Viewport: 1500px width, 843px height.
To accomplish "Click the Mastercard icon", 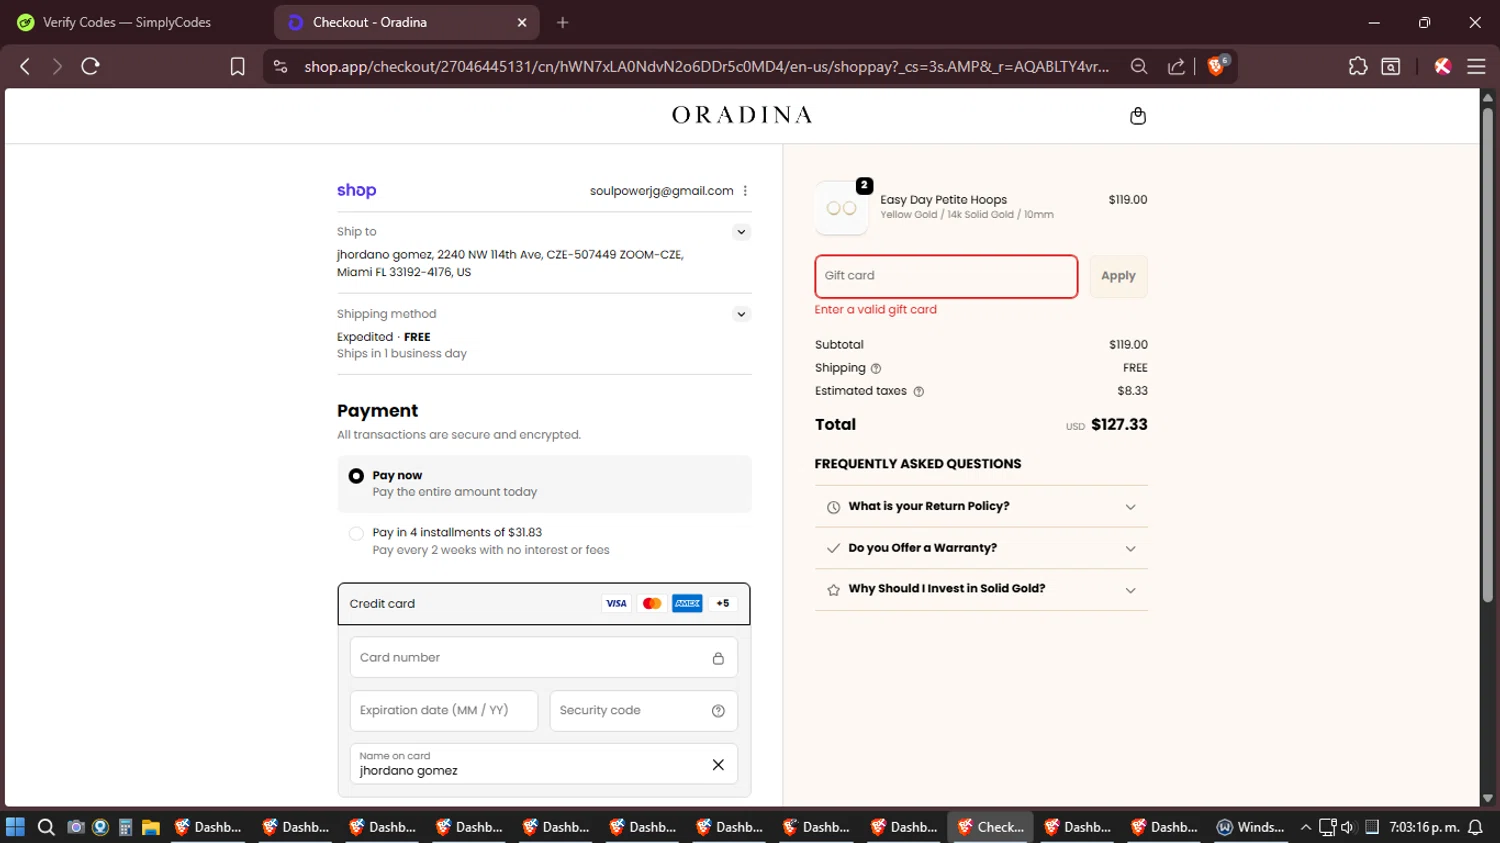I will (x=652, y=603).
